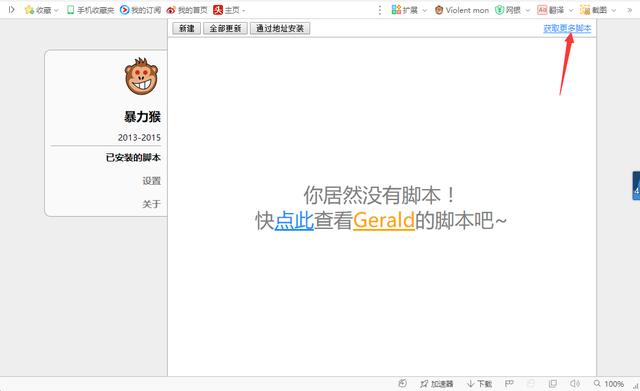Follow the 点此 link

tap(294, 220)
